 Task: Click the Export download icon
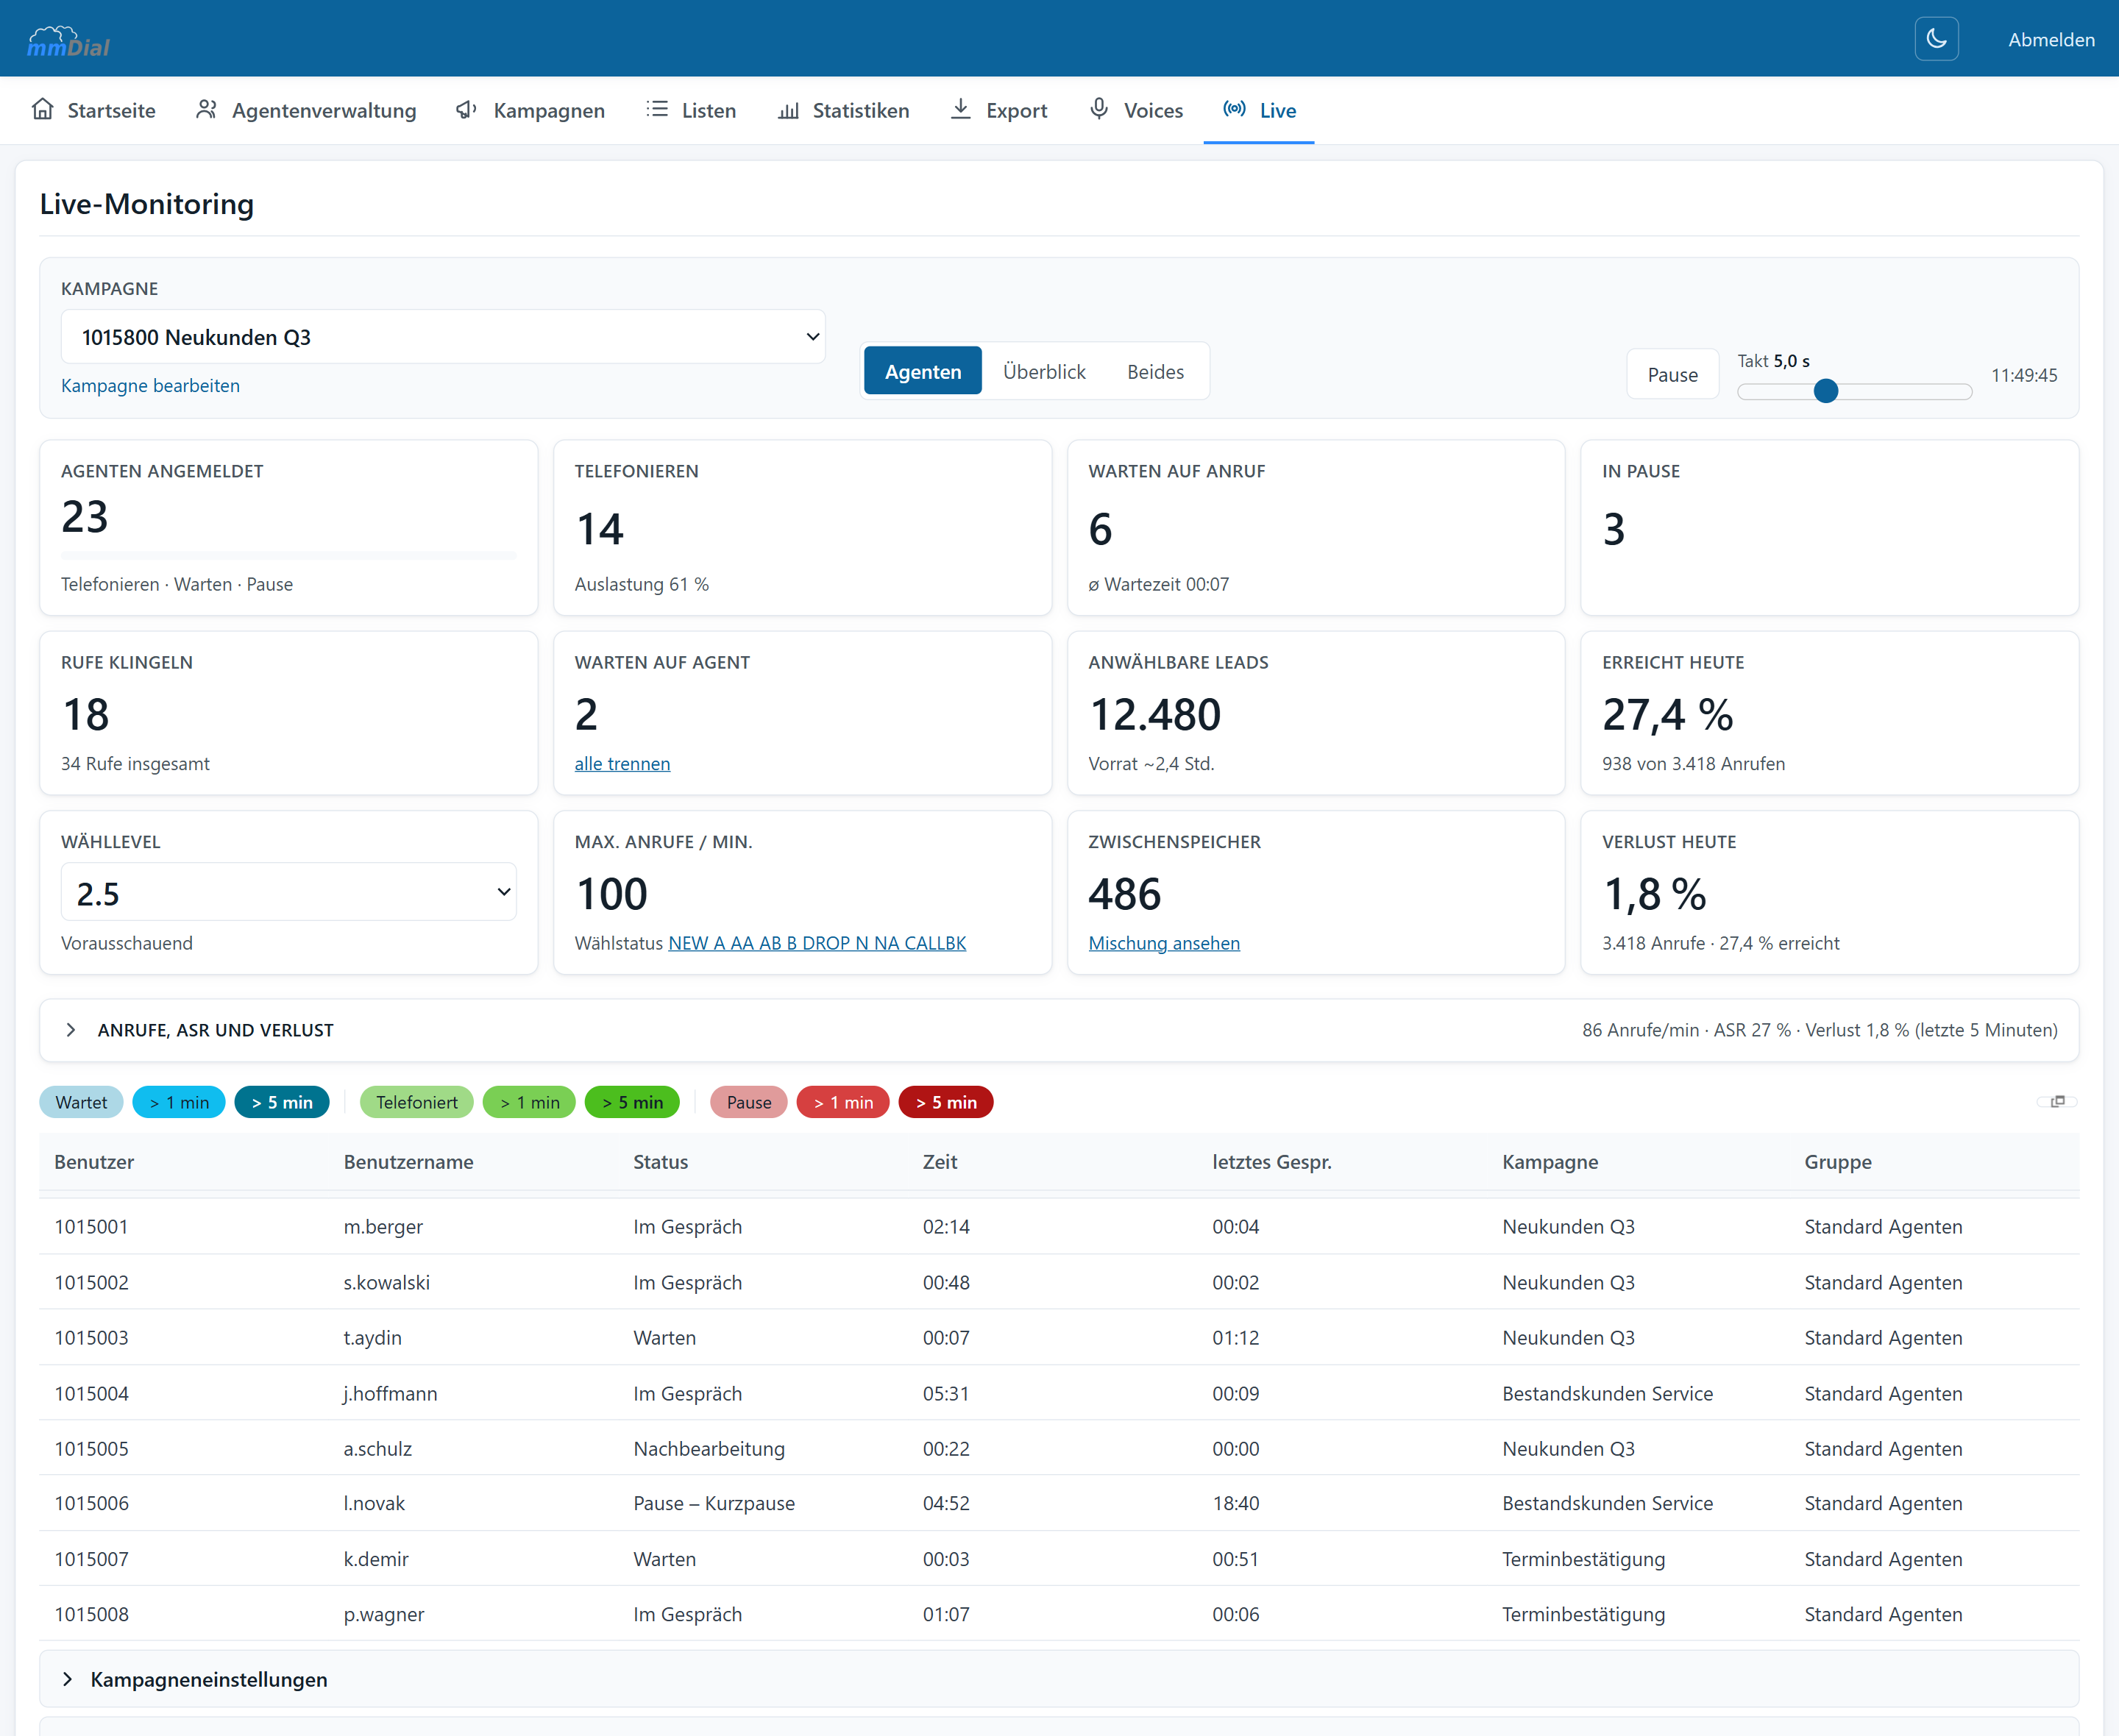(x=960, y=109)
